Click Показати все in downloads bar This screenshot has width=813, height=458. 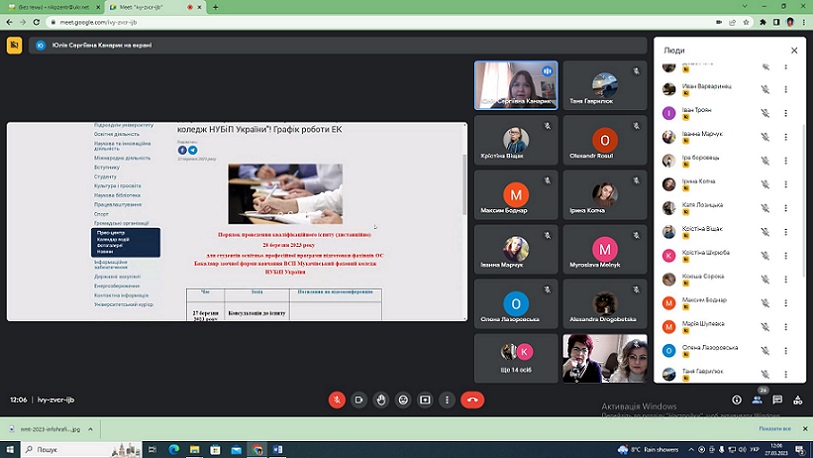pyautogui.click(x=775, y=429)
